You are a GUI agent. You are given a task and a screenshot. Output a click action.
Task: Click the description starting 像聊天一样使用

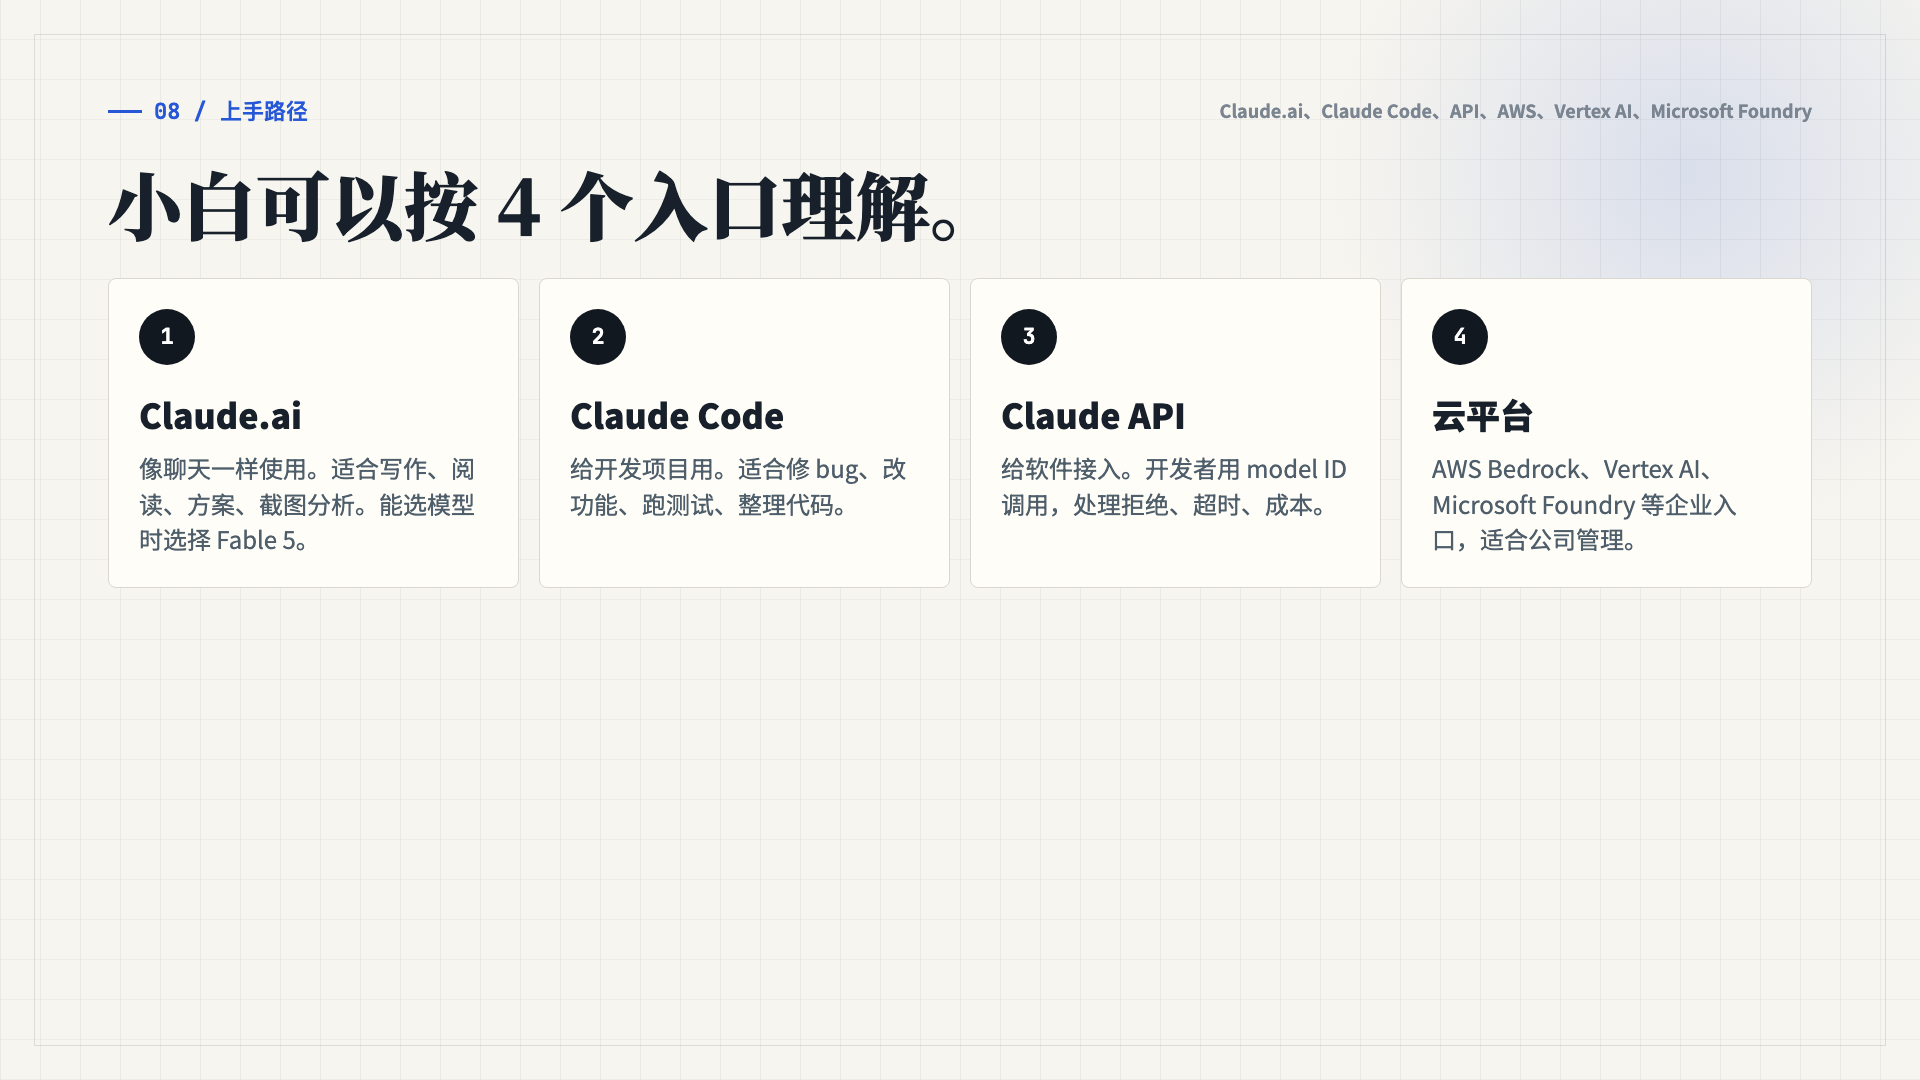307,505
